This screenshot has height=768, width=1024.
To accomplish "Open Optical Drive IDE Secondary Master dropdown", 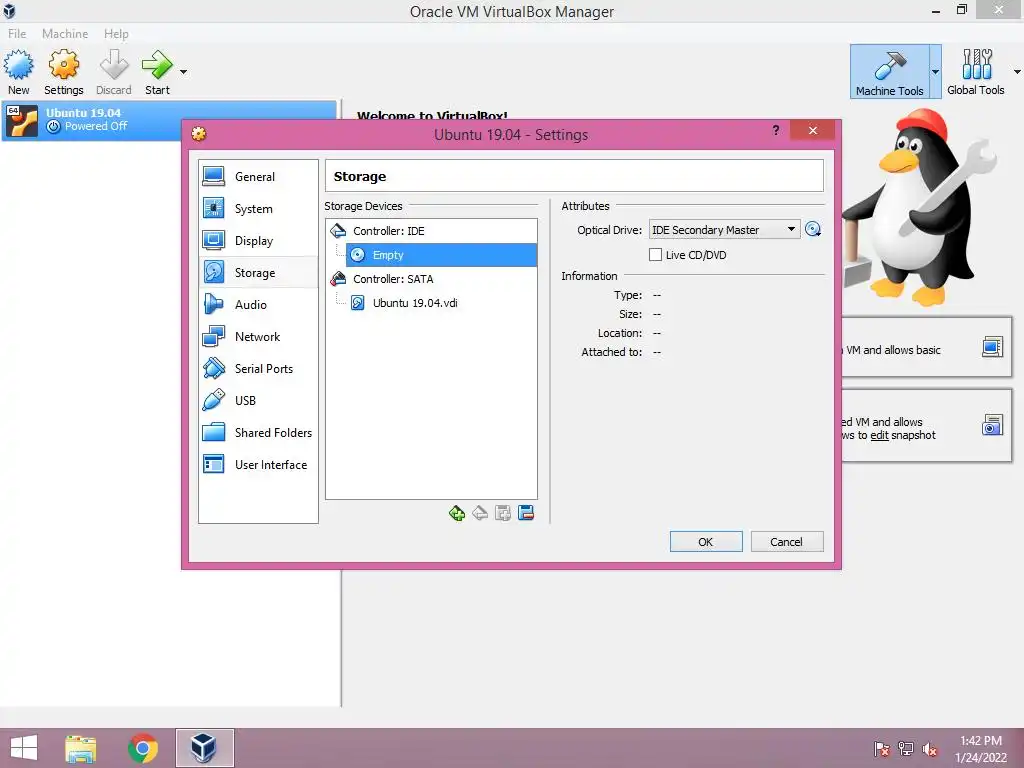I will click(724, 230).
